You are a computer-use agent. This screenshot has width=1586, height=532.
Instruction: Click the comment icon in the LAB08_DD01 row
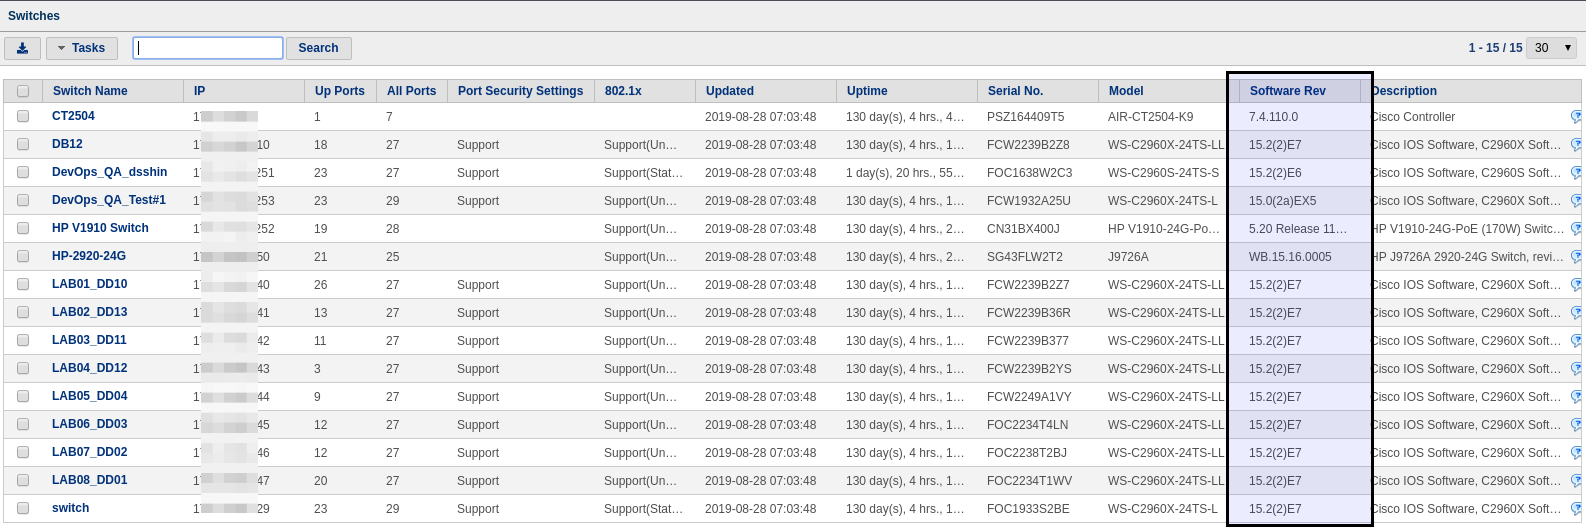(x=1577, y=481)
